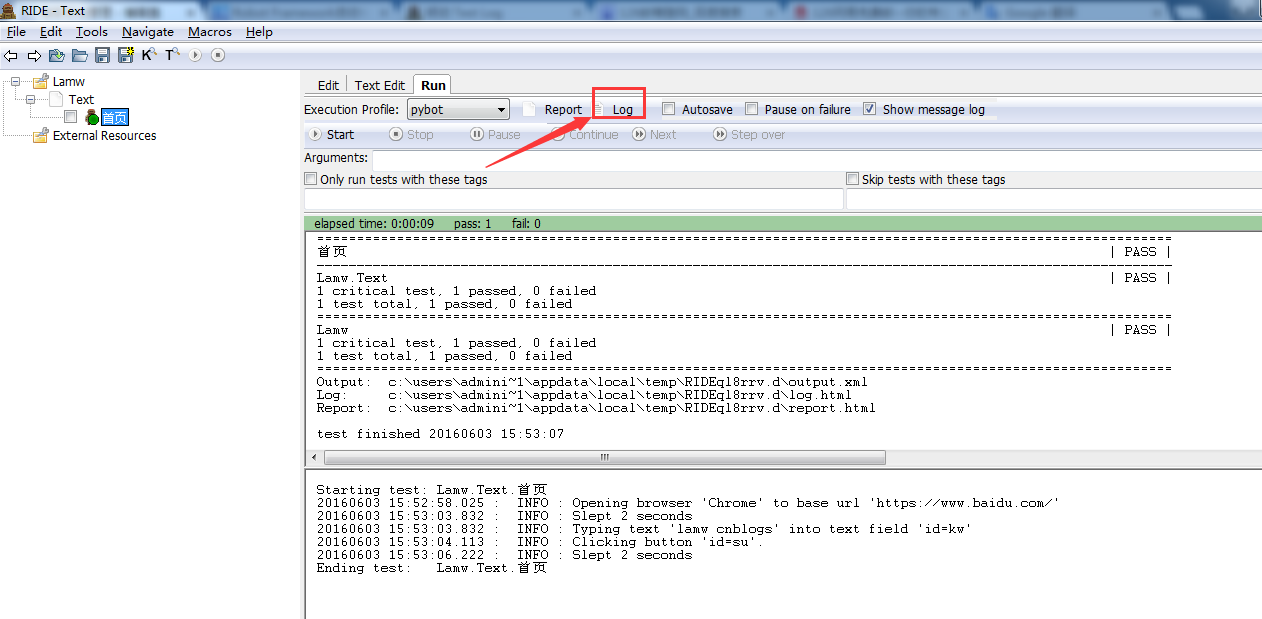
Task: Open the Tools menu
Action: (92, 32)
